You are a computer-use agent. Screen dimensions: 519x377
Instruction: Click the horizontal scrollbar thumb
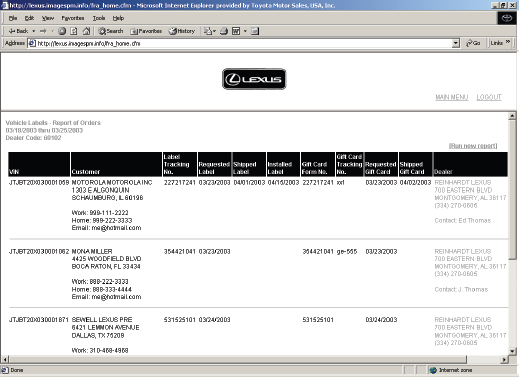(238, 359)
